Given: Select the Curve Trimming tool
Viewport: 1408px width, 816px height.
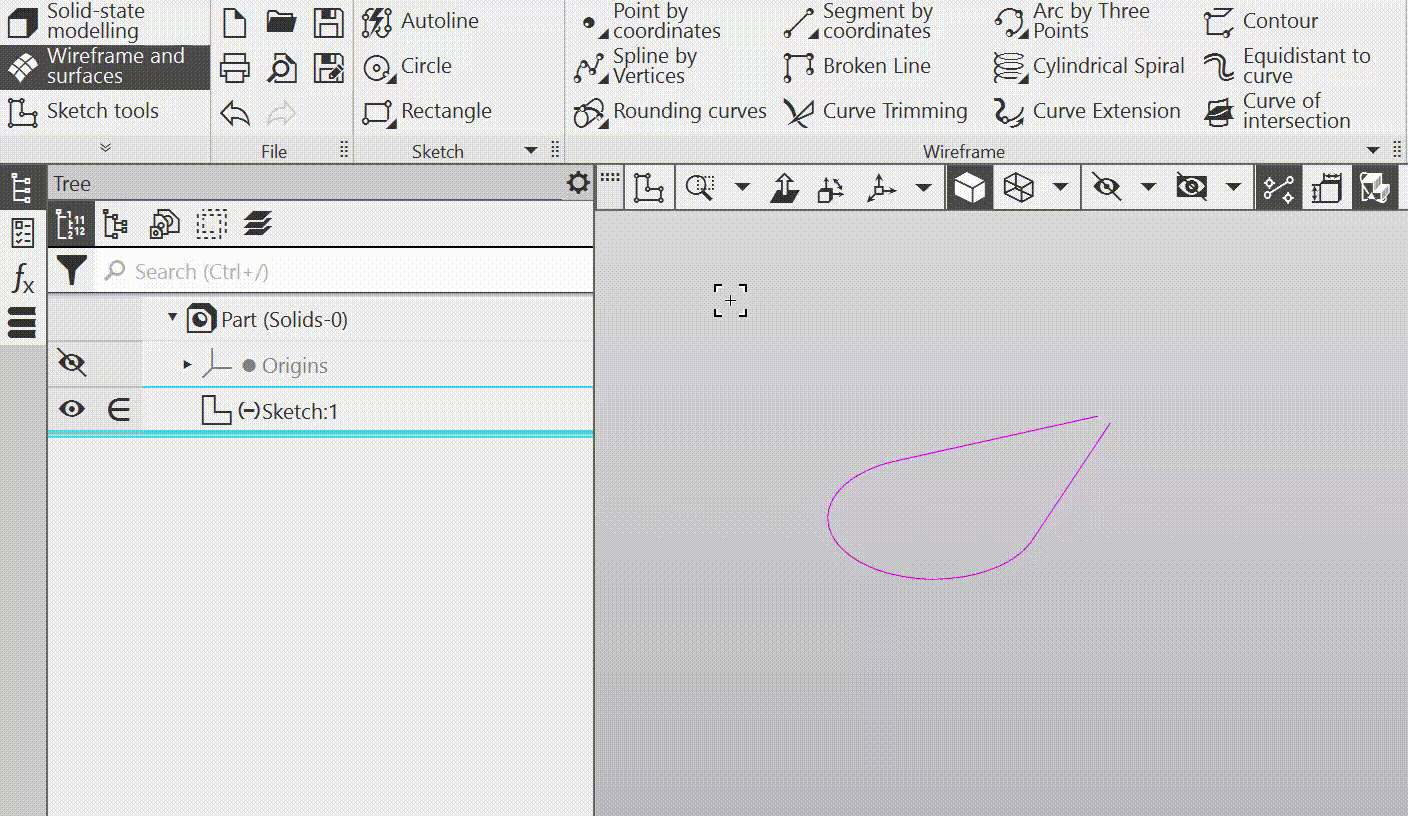Looking at the screenshot, I should 875,112.
